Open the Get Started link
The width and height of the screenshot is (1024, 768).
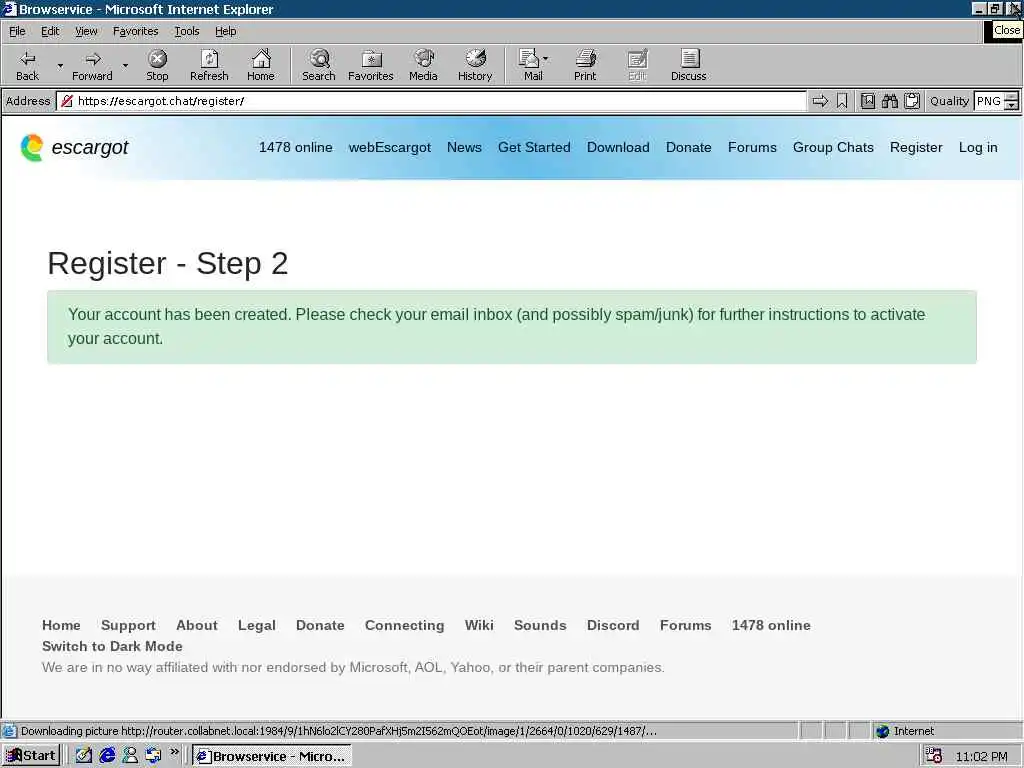(534, 148)
